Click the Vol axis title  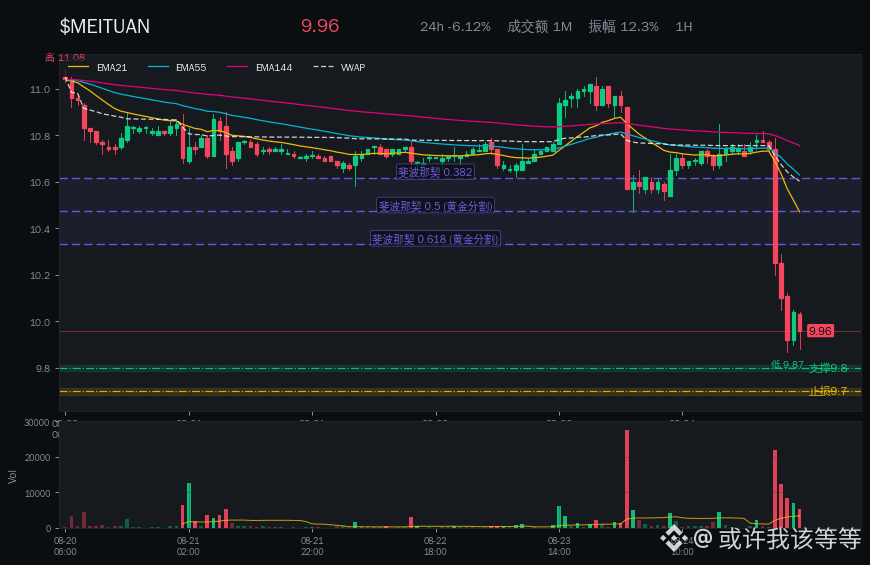click(12, 477)
